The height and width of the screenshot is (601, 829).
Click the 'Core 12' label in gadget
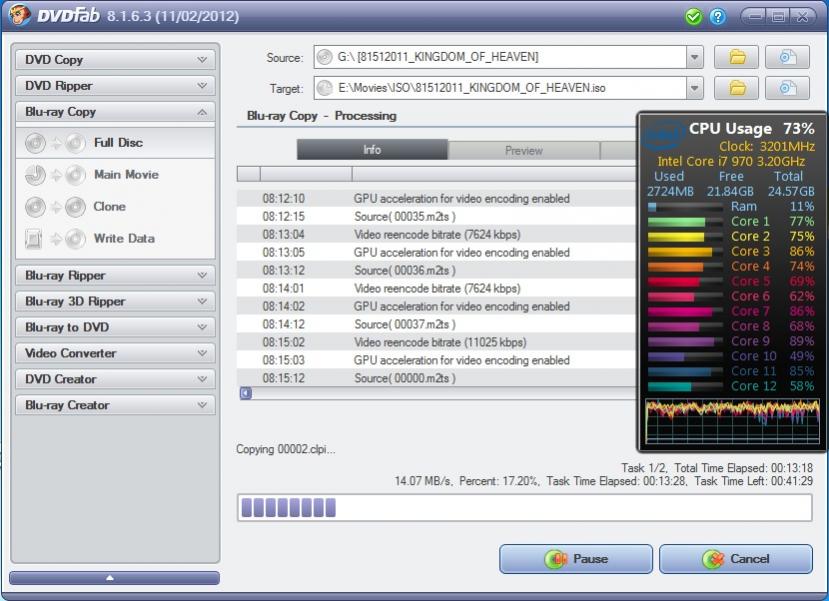coord(754,386)
